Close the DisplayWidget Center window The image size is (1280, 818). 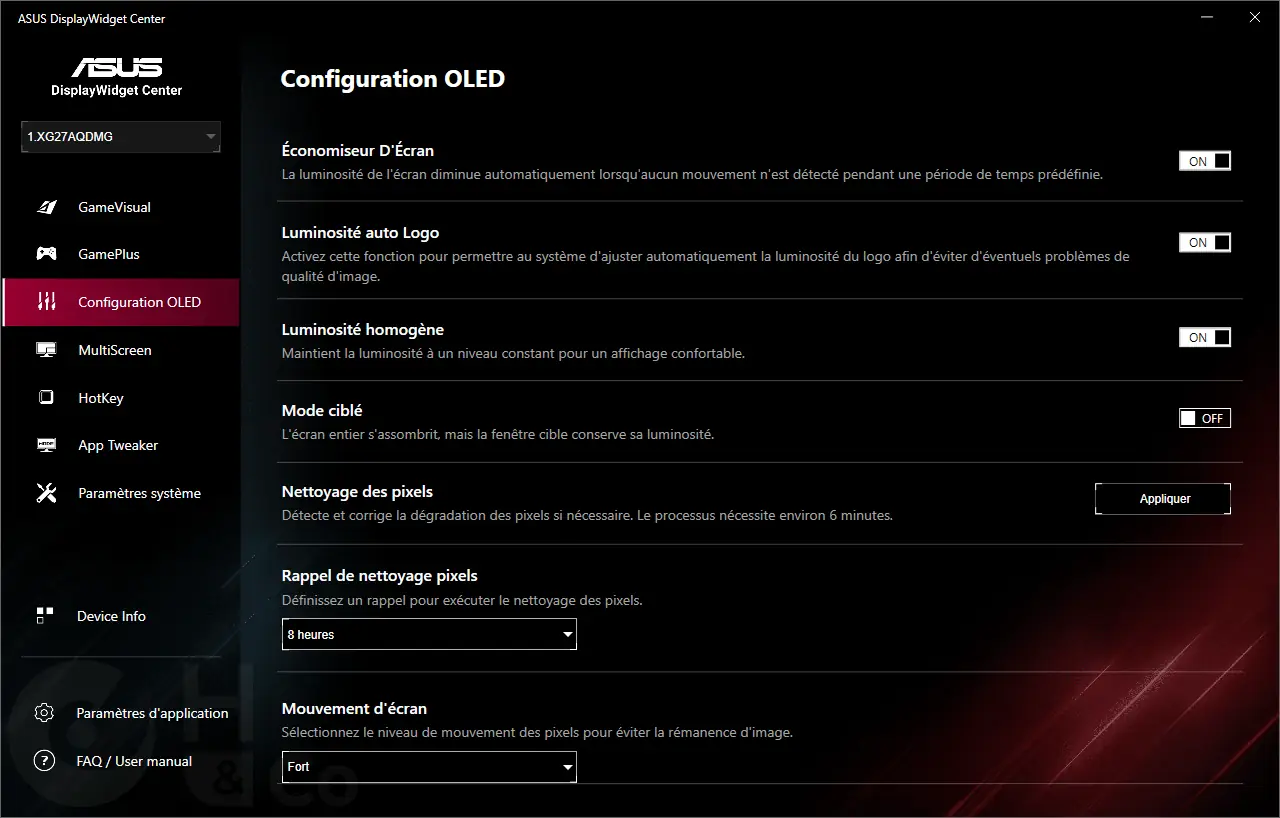(x=1254, y=17)
